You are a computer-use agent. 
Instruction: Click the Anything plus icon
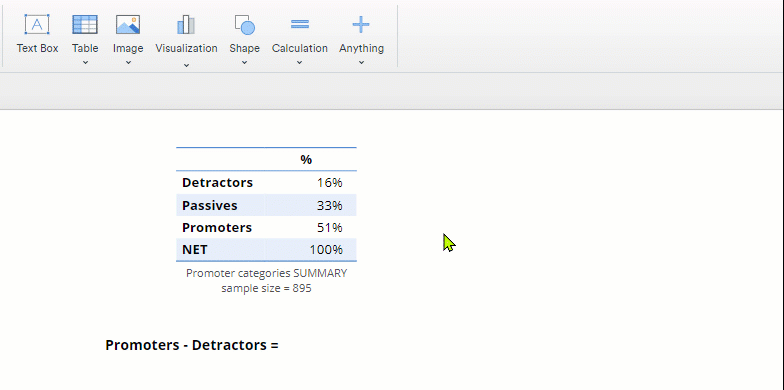click(361, 24)
